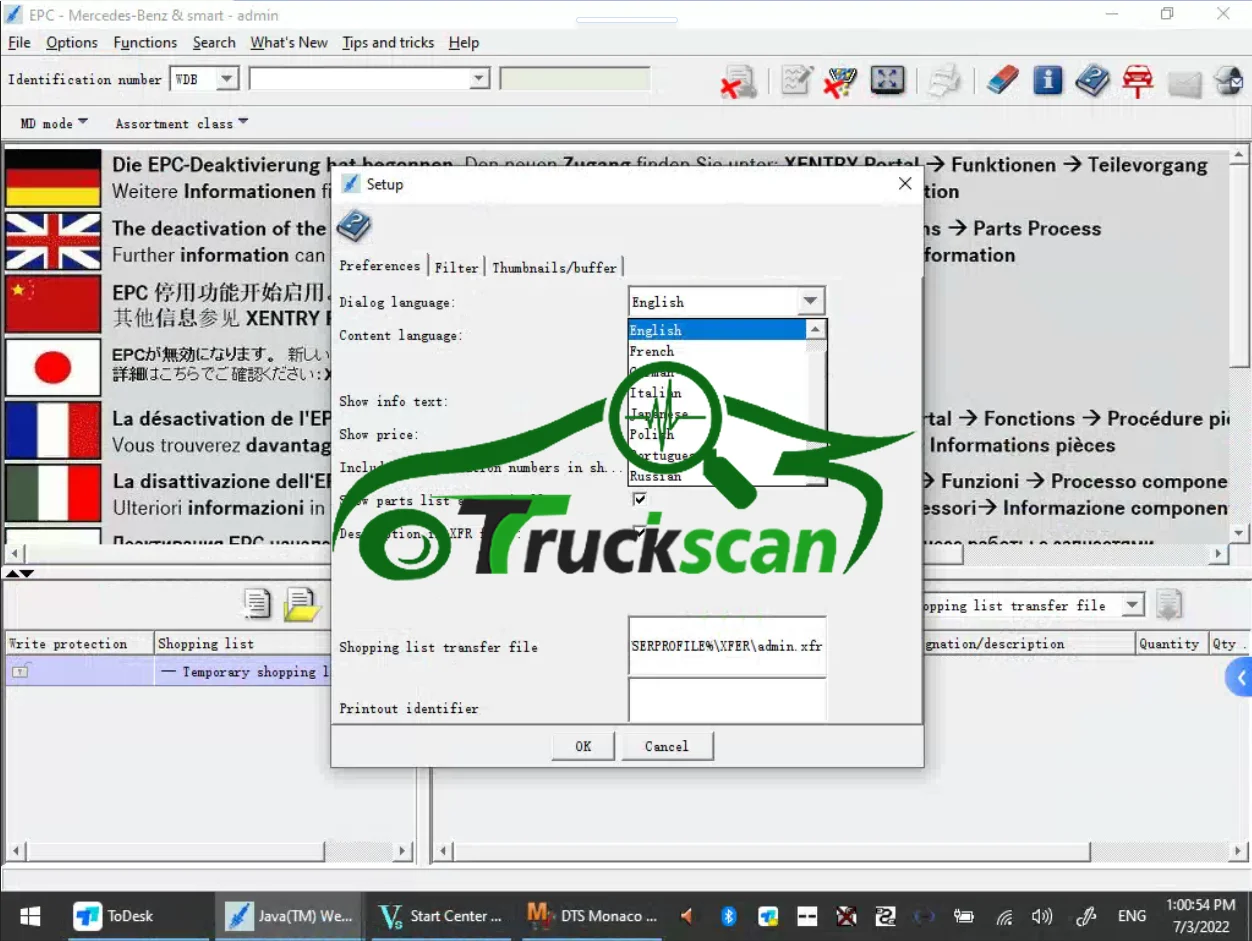Click the download icon beside transfer file combo
The height and width of the screenshot is (941, 1252).
[x=1169, y=605]
